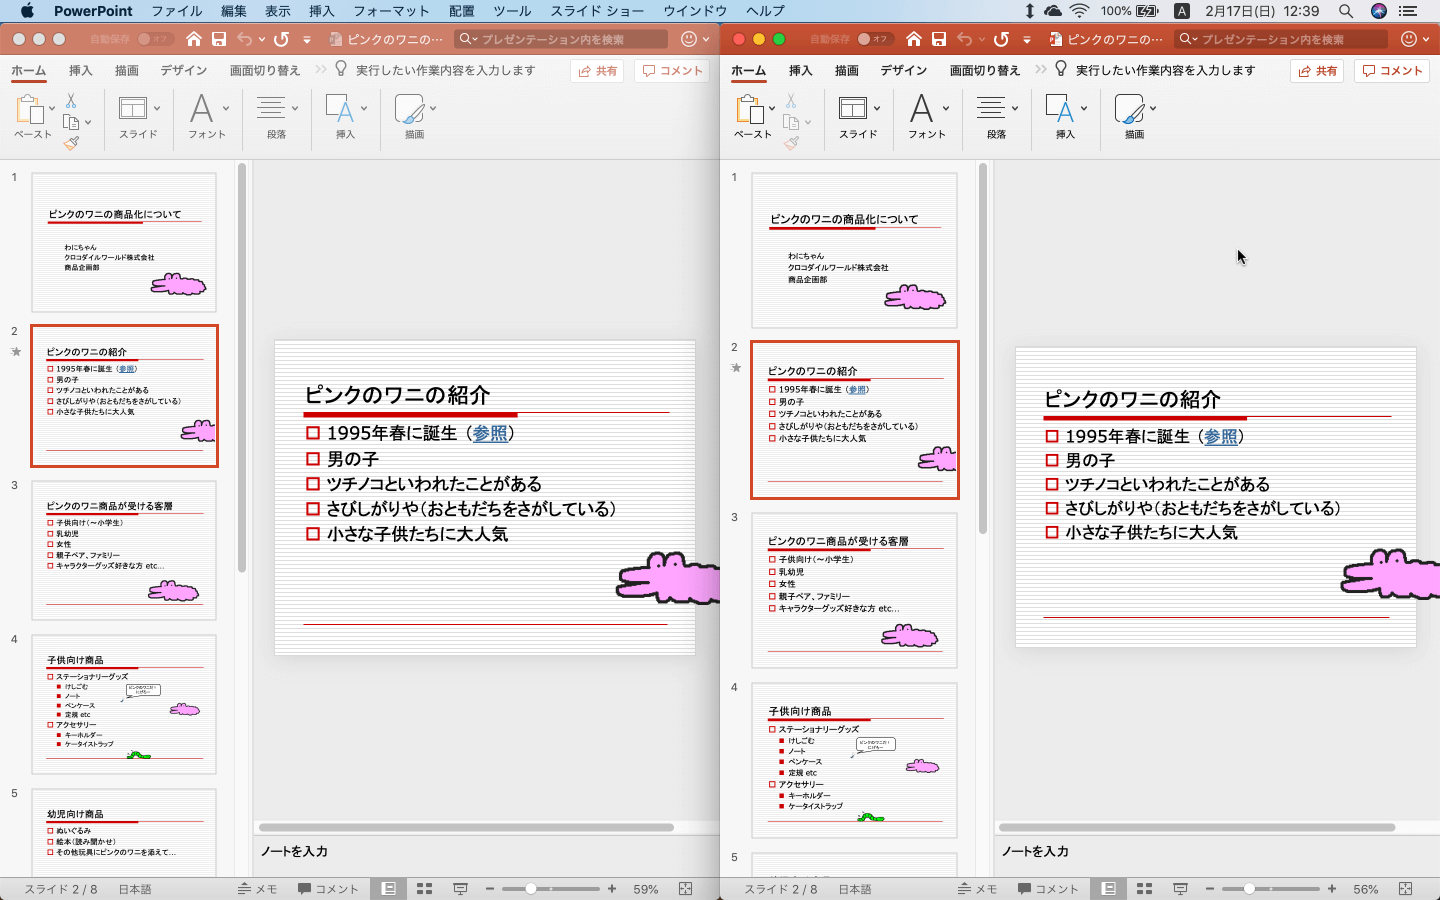The image size is (1440, 900).
Task: Click the zoom out minus in the right window
Action: 1210,889
